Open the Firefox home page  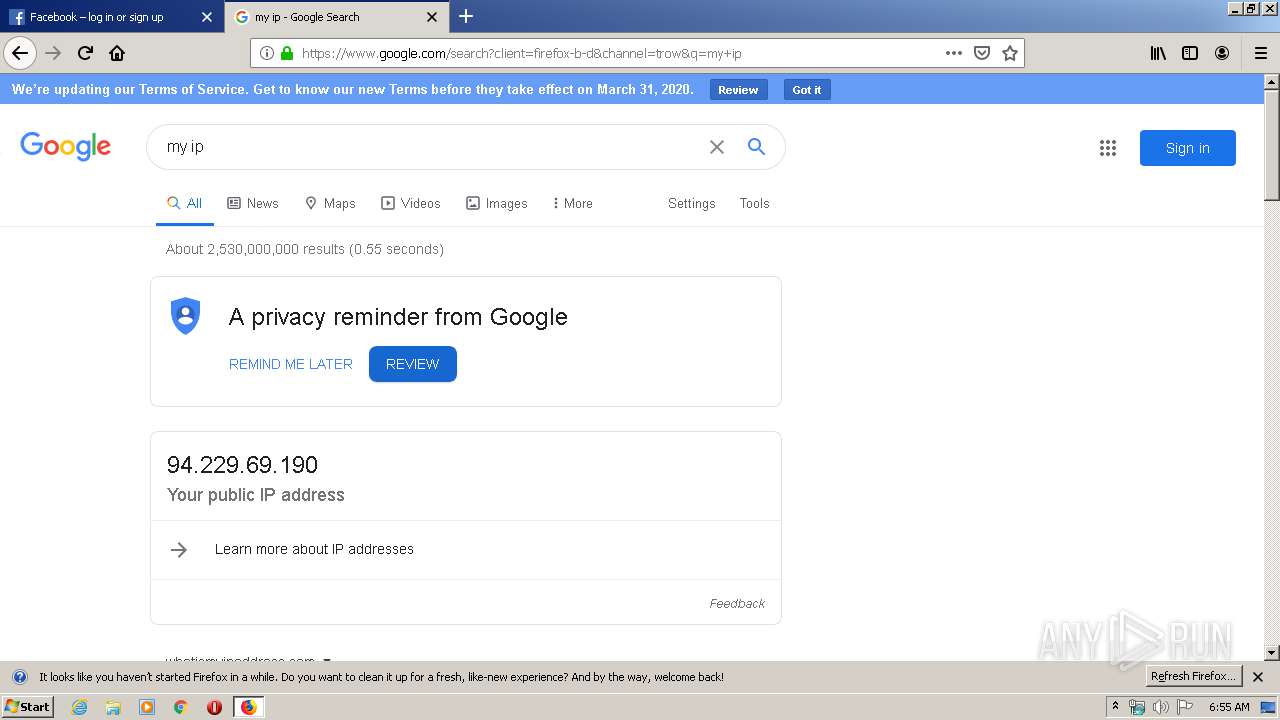(117, 53)
